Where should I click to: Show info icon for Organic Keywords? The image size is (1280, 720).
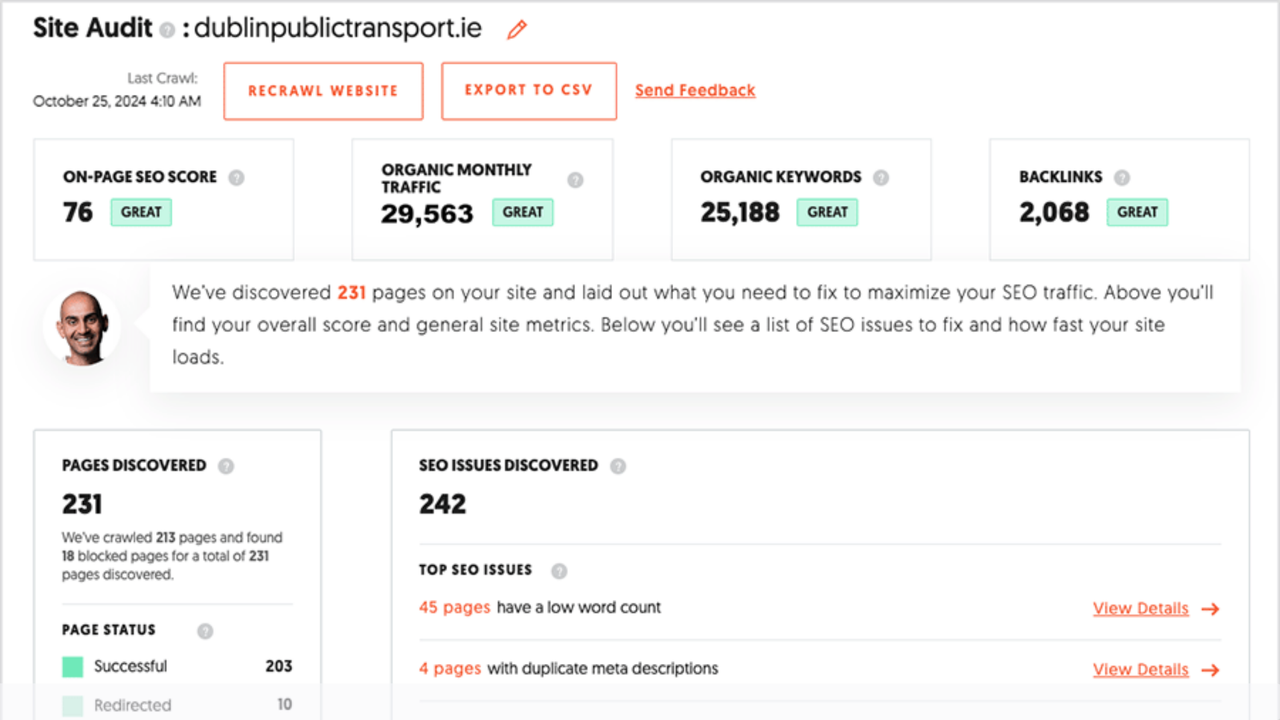(x=881, y=178)
